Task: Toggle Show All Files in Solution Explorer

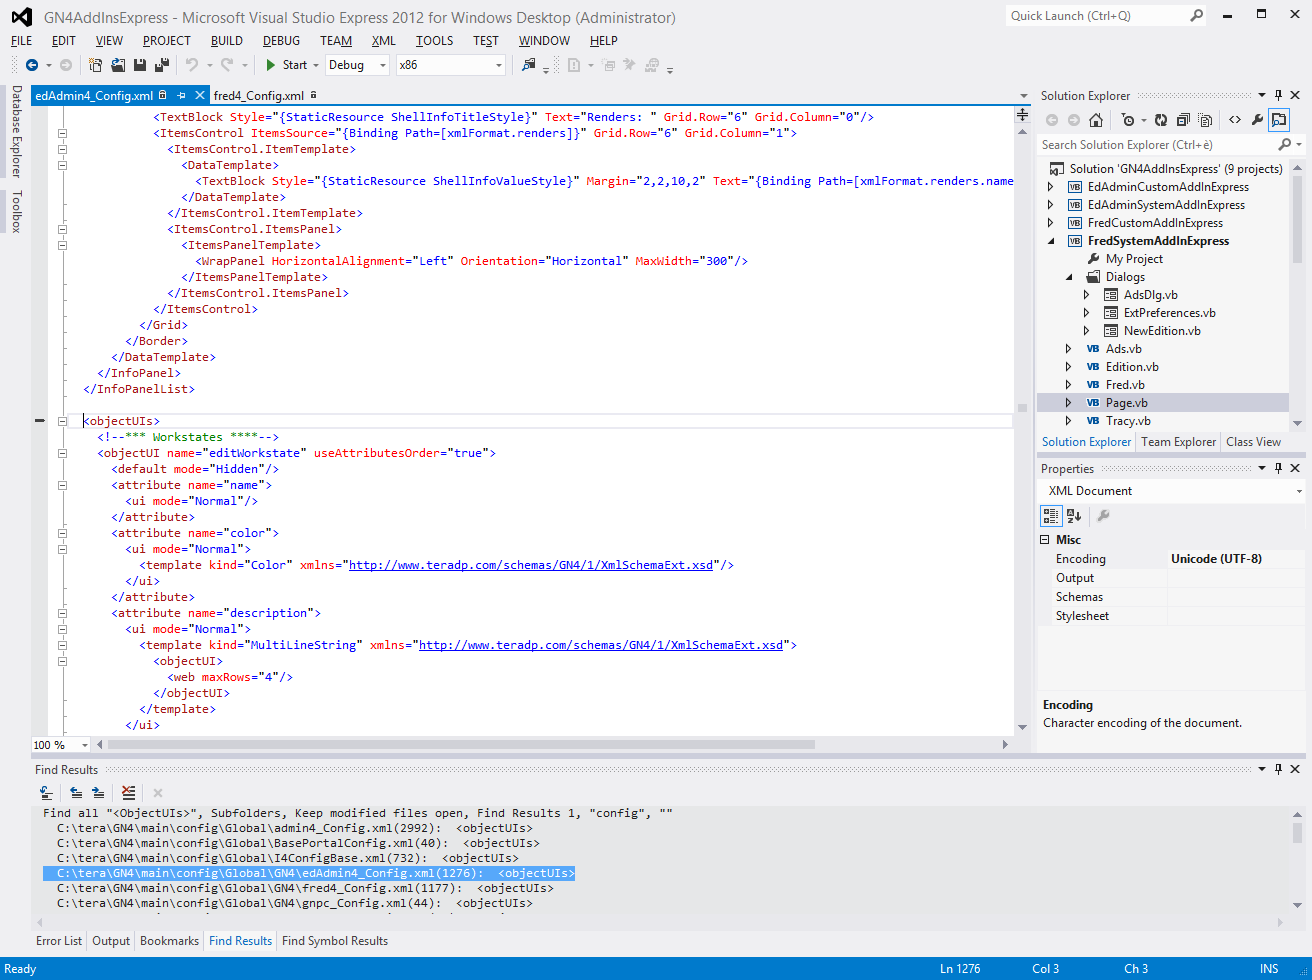Action: tap(1205, 120)
